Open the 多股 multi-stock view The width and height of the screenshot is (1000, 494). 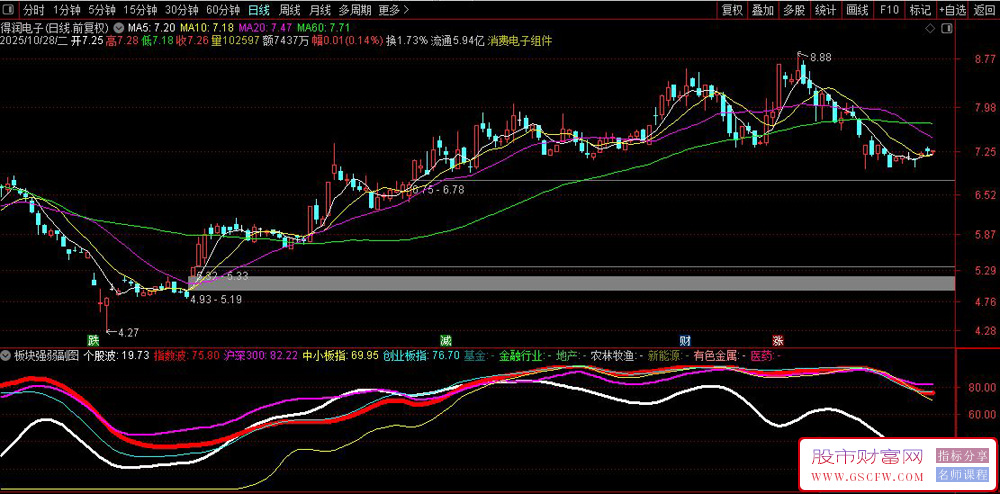coord(794,10)
